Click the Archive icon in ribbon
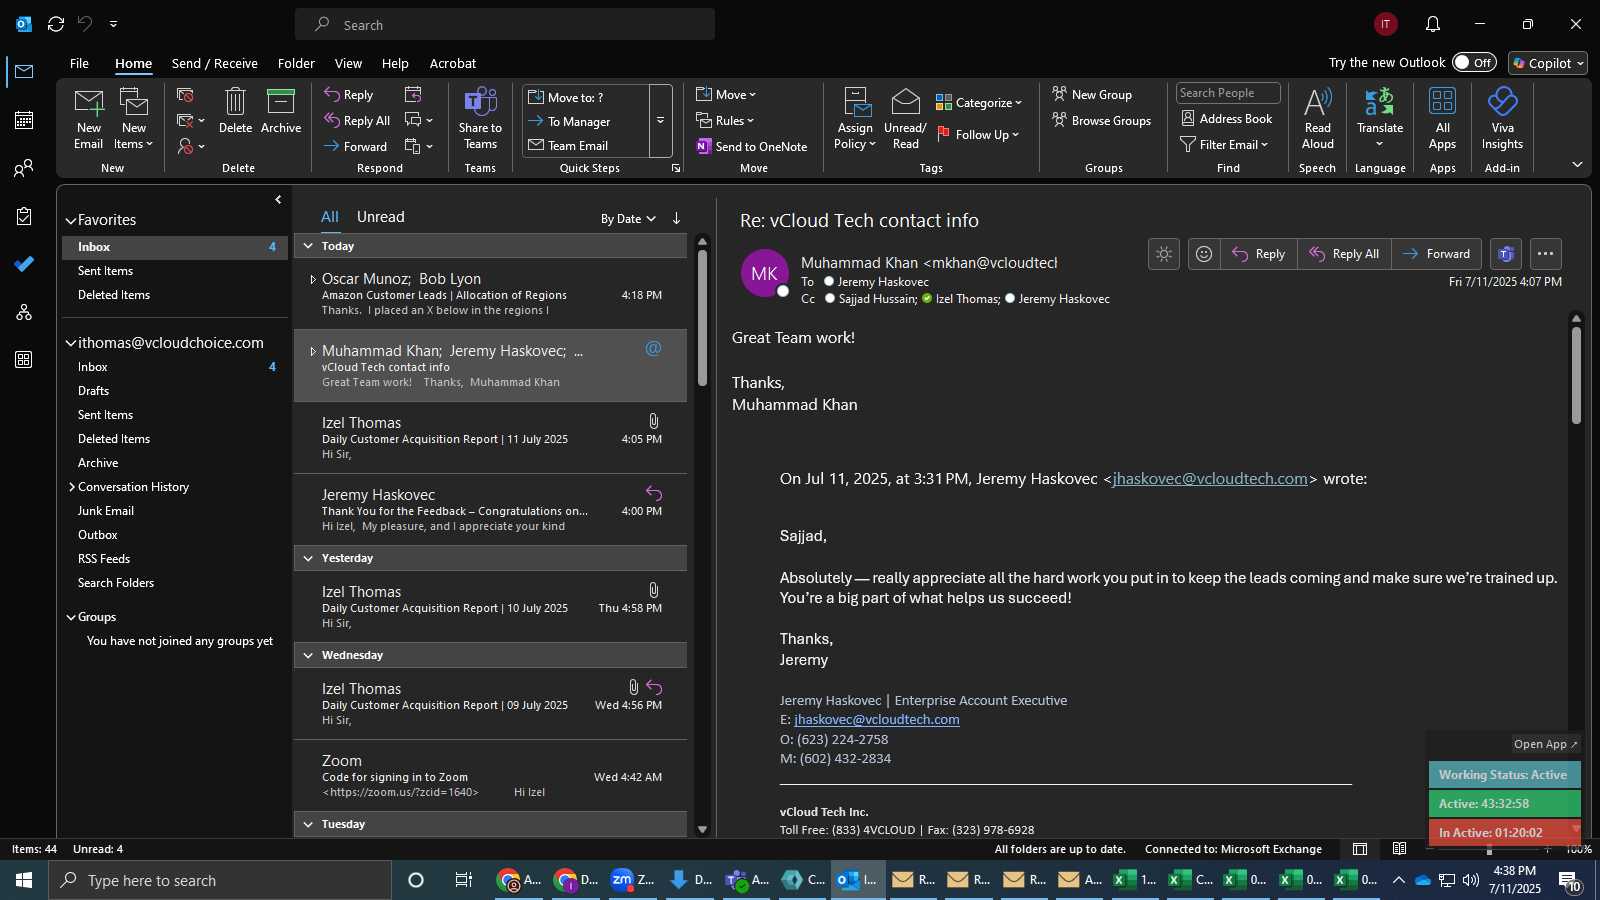Viewport: 1600px width, 900px height. 281,111
